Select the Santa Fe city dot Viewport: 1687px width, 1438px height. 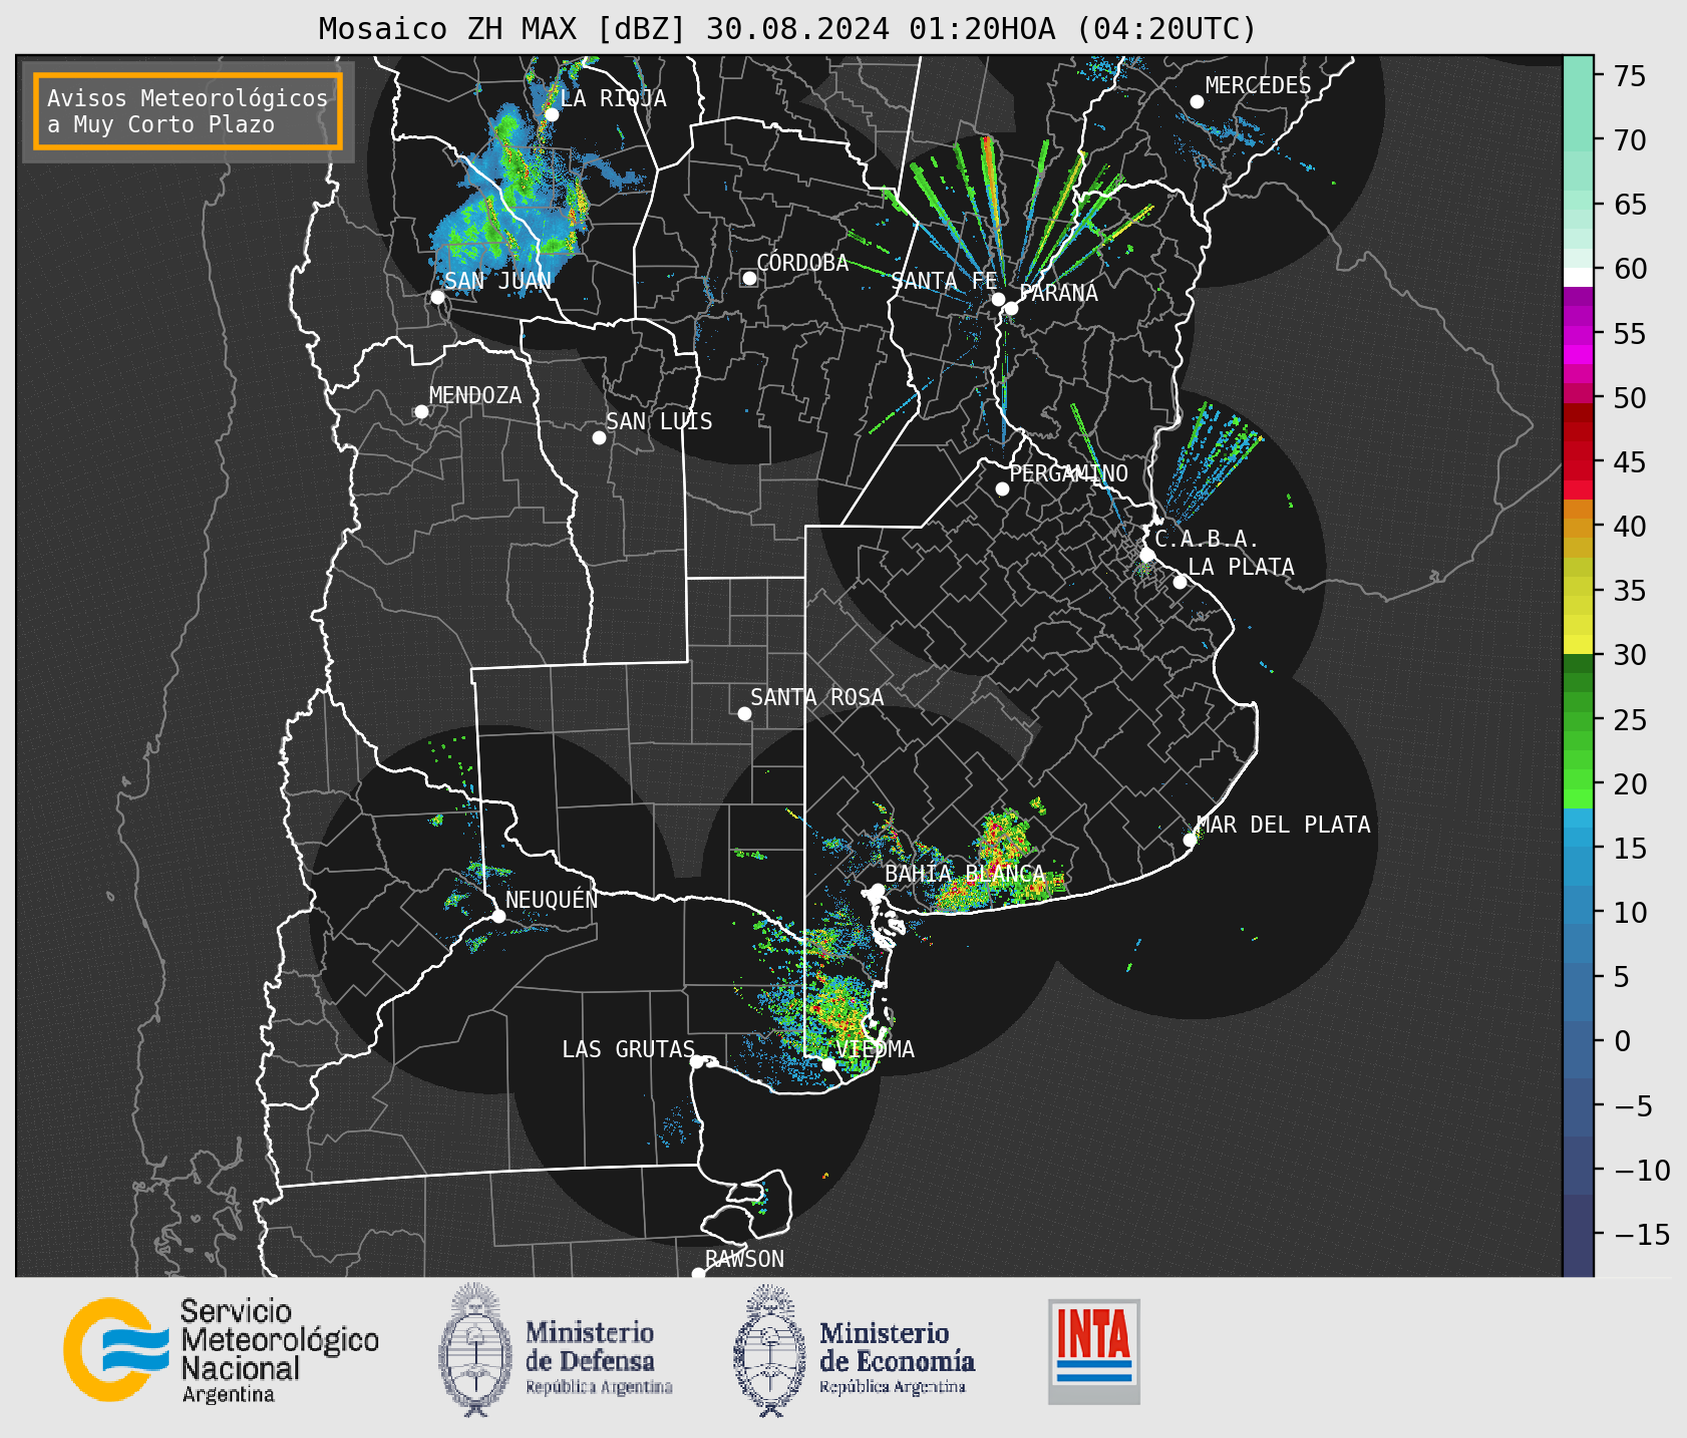click(998, 299)
